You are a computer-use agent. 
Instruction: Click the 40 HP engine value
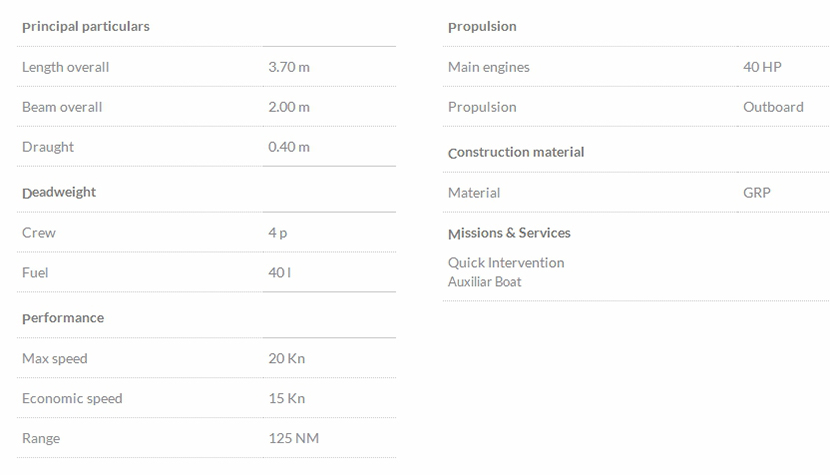[762, 67]
